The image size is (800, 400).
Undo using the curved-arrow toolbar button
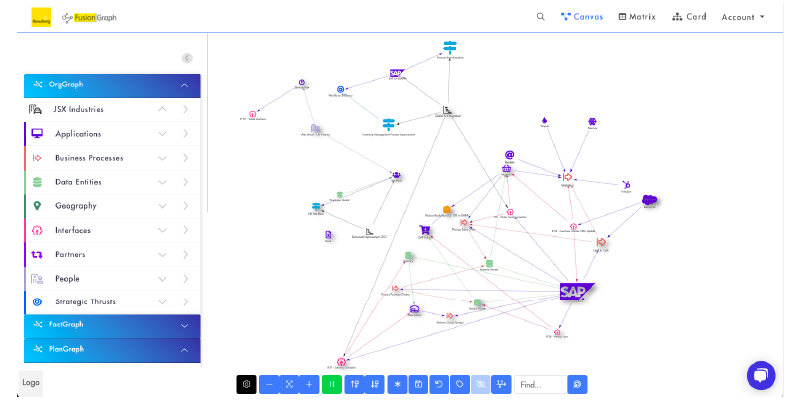tap(439, 384)
